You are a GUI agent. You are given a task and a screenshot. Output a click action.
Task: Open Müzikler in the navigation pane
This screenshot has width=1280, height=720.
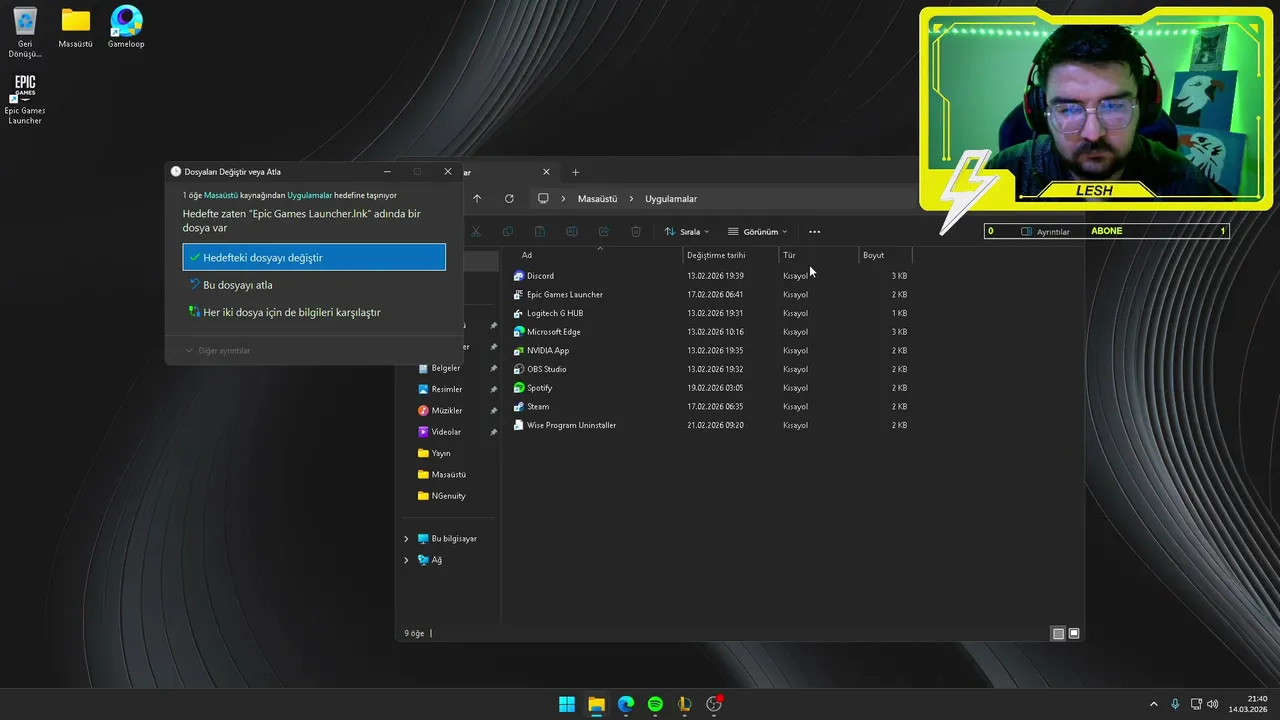click(447, 411)
